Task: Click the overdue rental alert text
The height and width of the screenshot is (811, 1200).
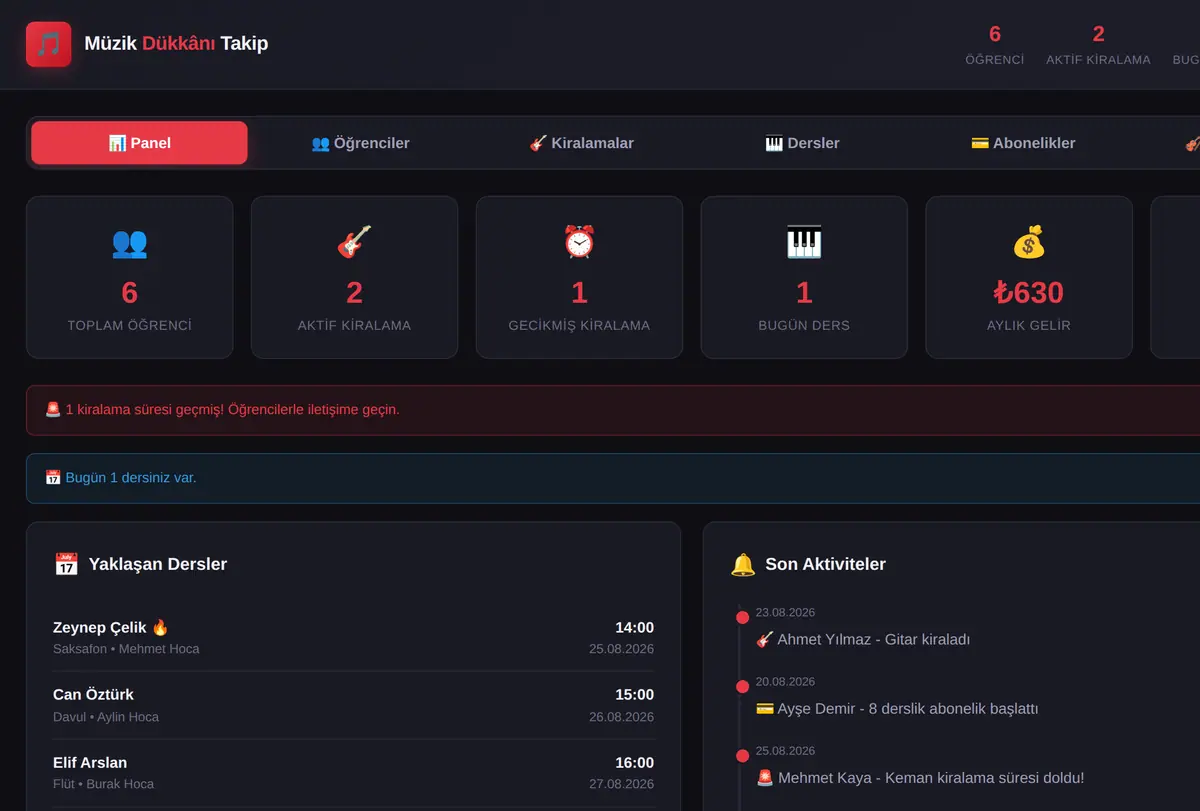Action: (232, 409)
